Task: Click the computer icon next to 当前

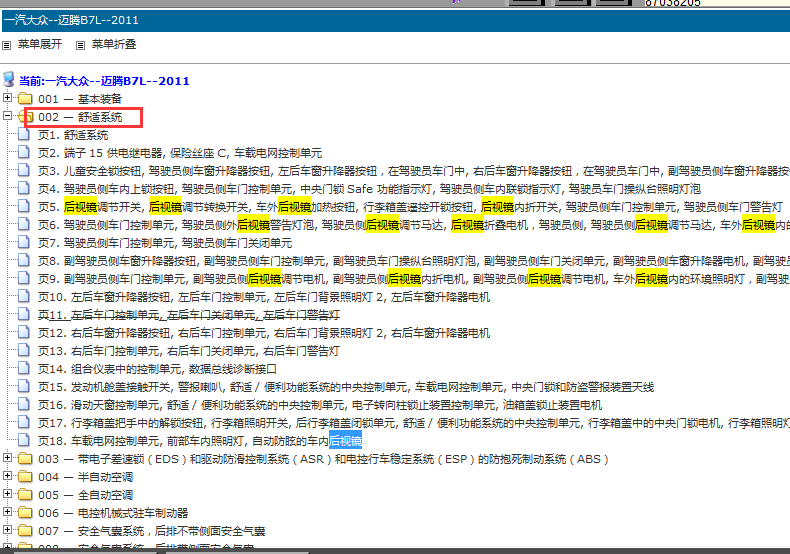Action: 9,80
